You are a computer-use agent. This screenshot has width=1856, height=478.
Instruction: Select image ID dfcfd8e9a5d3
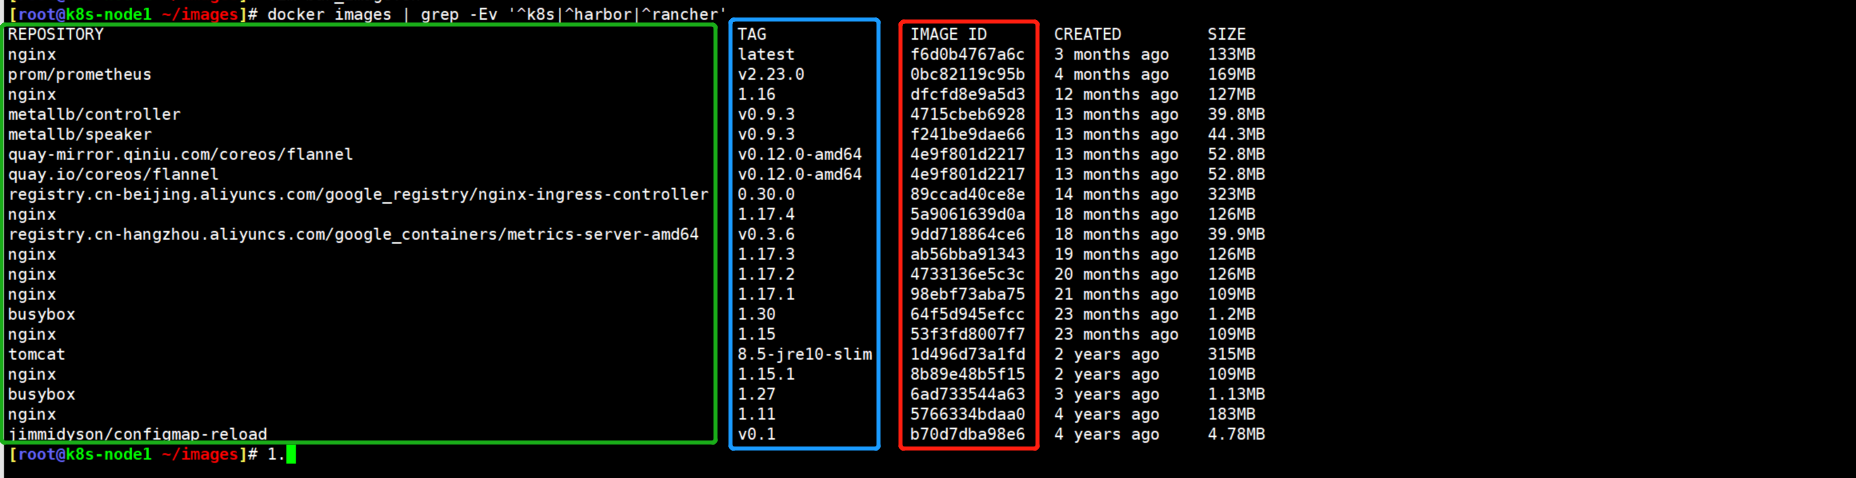(x=967, y=94)
